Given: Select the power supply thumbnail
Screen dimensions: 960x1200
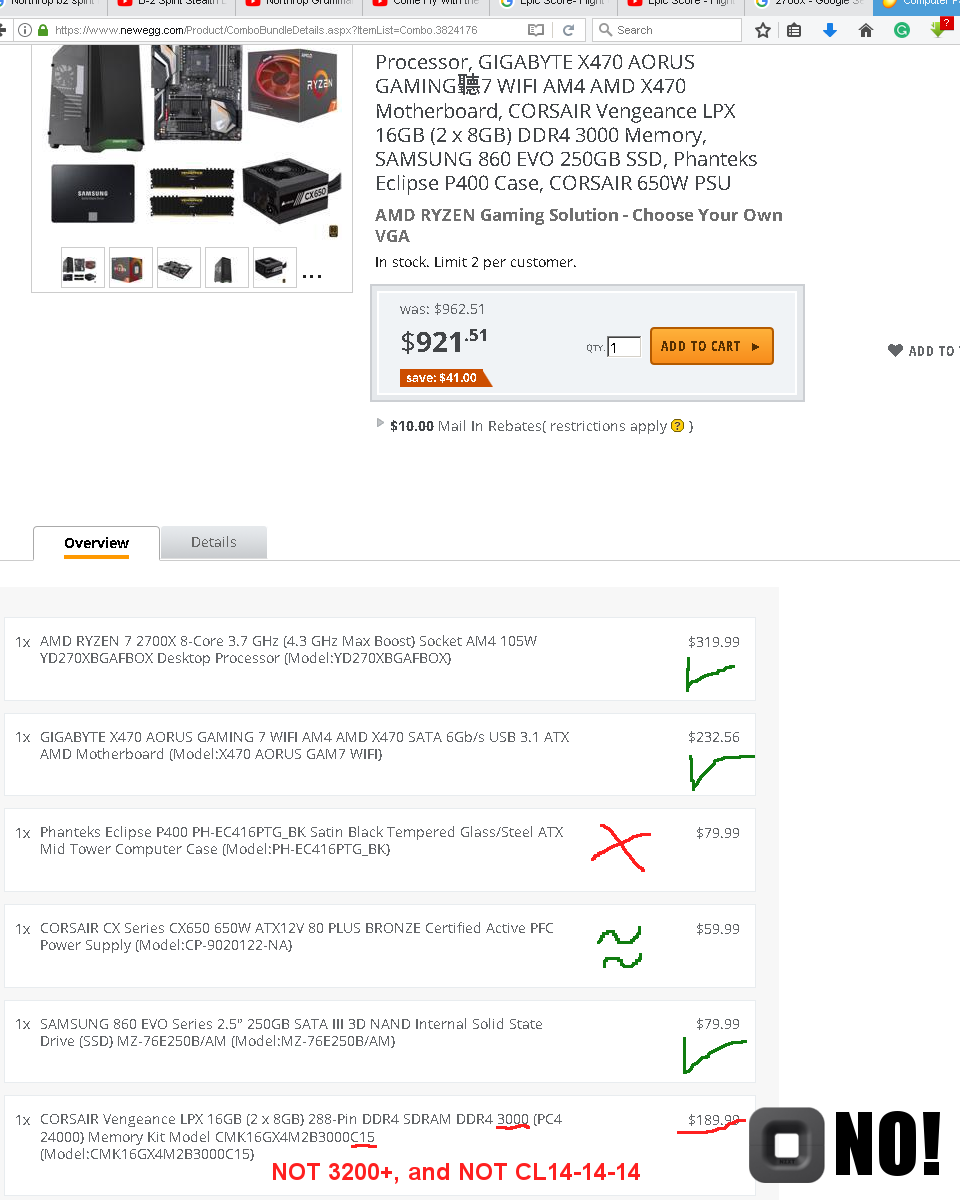Looking at the screenshot, I should tap(275, 267).
